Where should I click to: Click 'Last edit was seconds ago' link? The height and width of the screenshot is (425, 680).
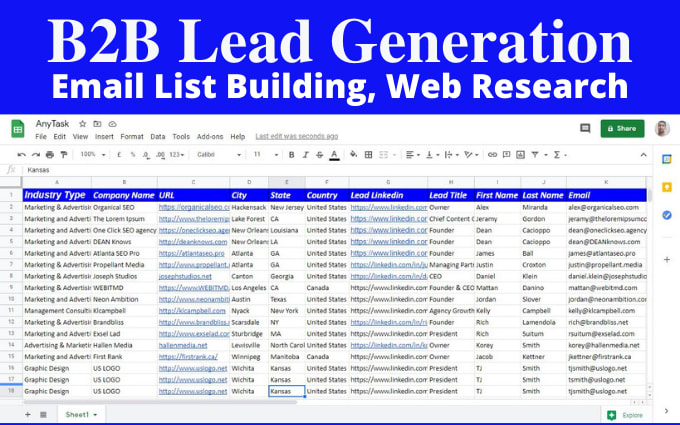297,137
